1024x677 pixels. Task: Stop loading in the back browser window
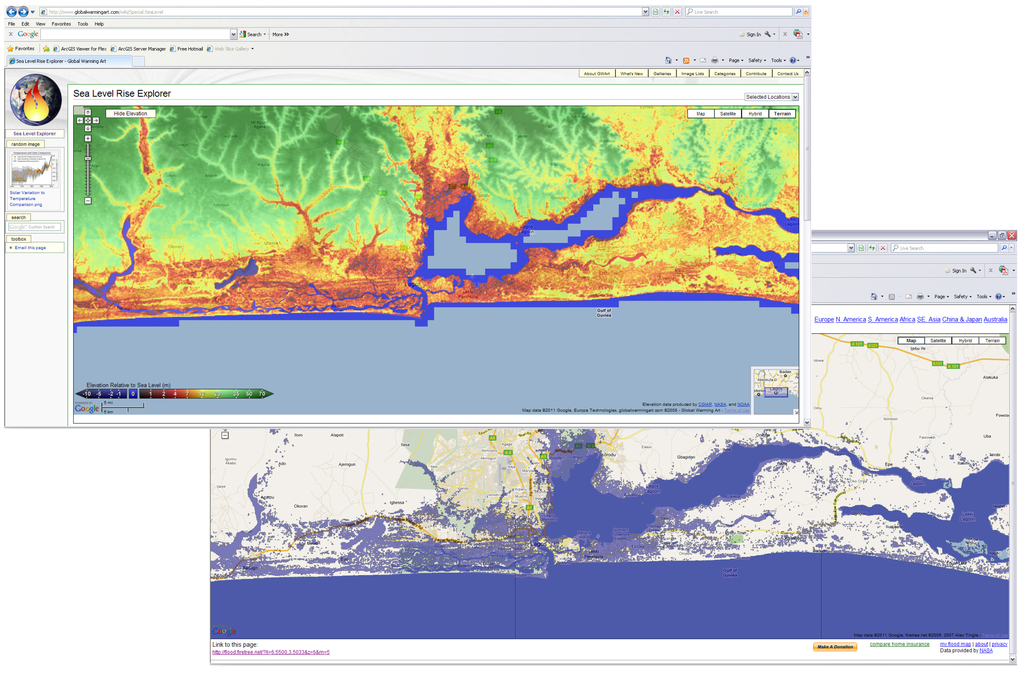tap(883, 248)
